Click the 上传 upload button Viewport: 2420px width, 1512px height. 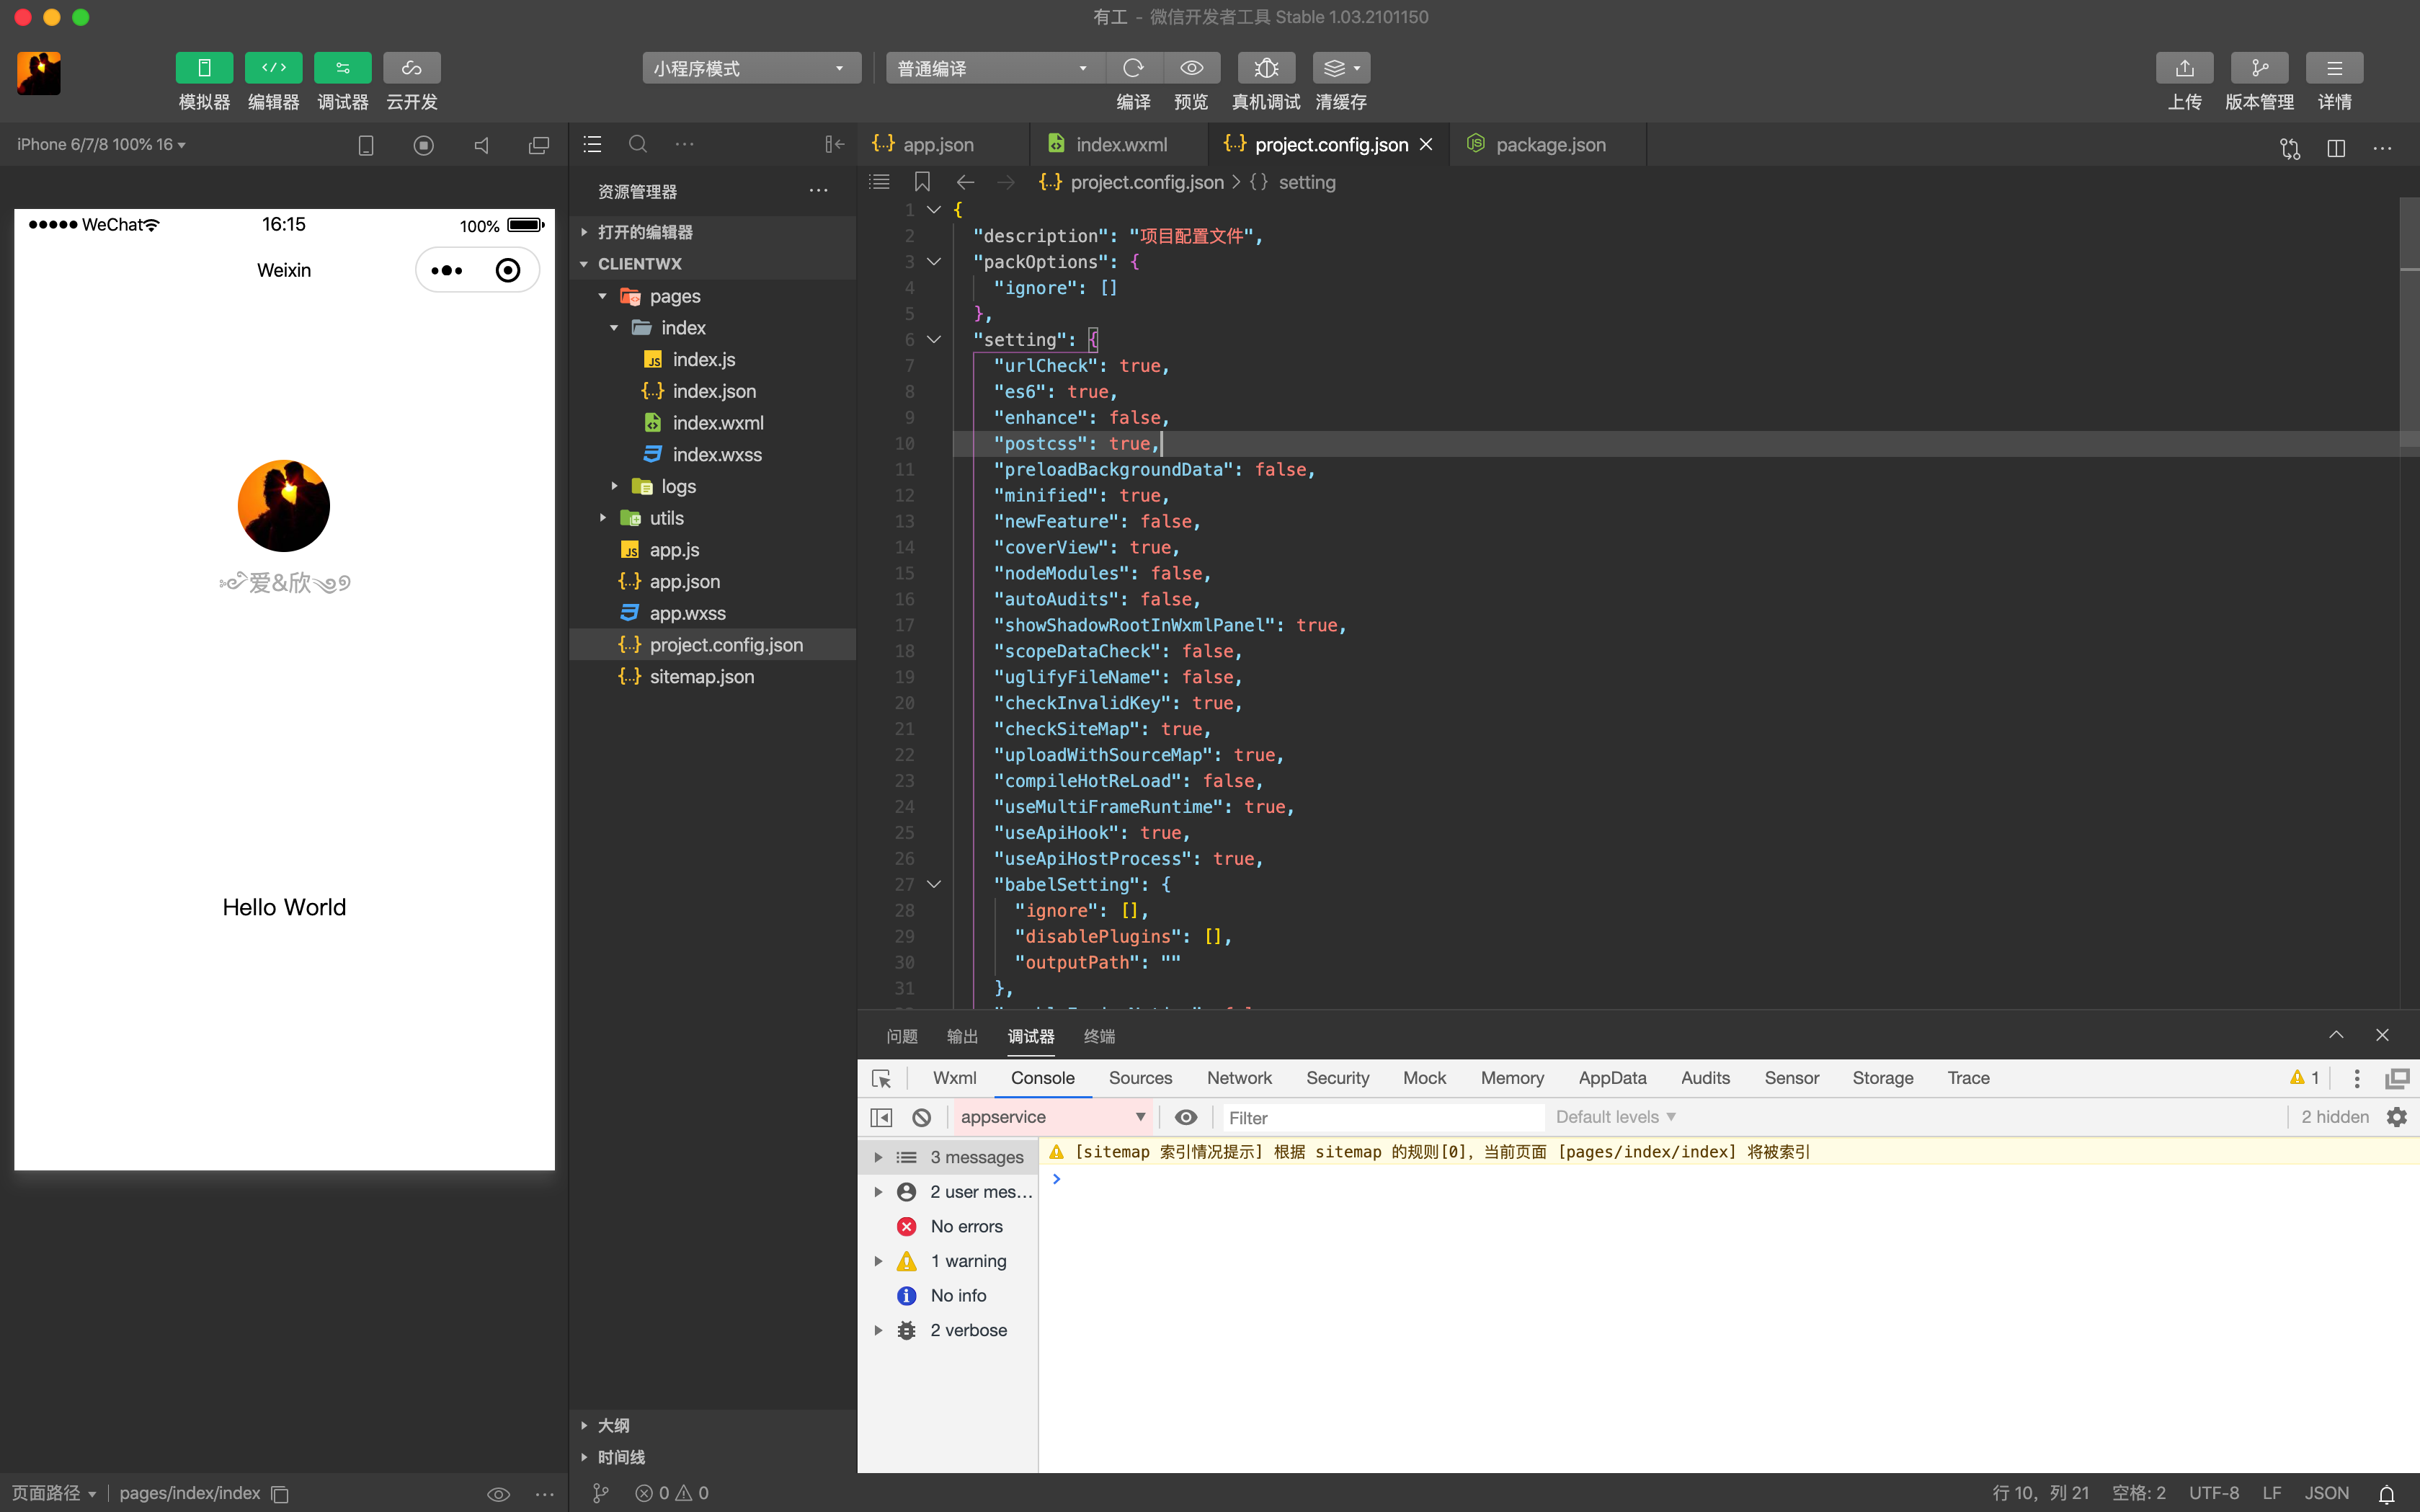[2185, 67]
